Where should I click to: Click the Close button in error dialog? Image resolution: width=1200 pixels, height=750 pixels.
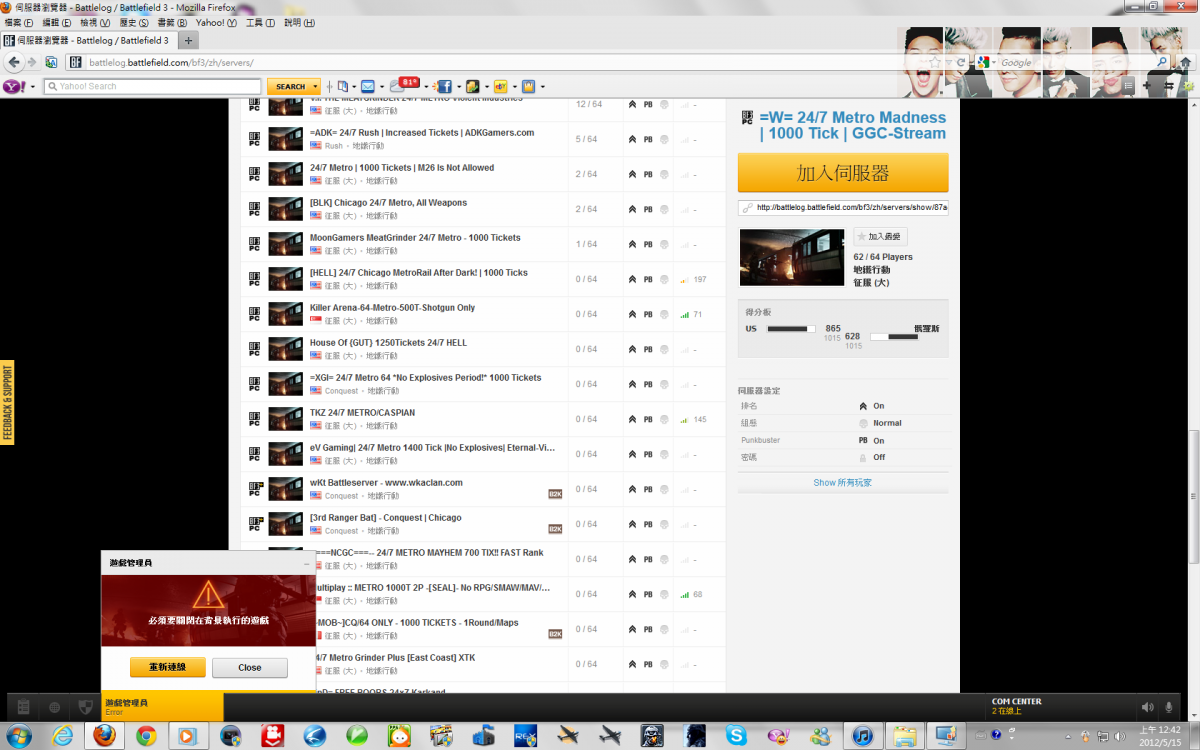250,668
